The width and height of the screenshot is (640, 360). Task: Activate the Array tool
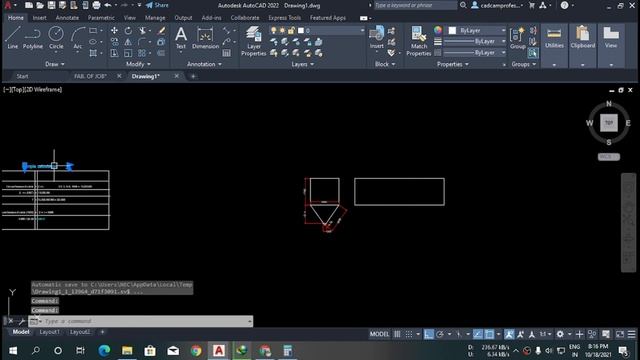click(x=142, y=53)
